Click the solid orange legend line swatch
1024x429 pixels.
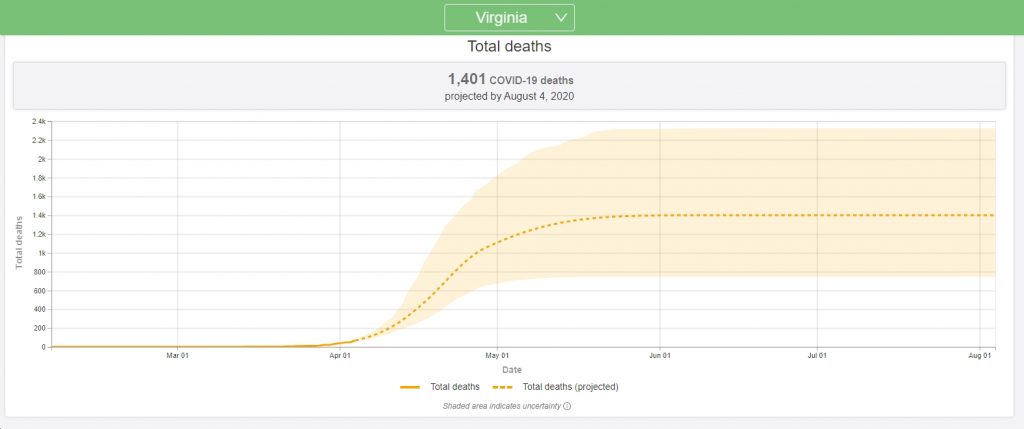(409, 387)
